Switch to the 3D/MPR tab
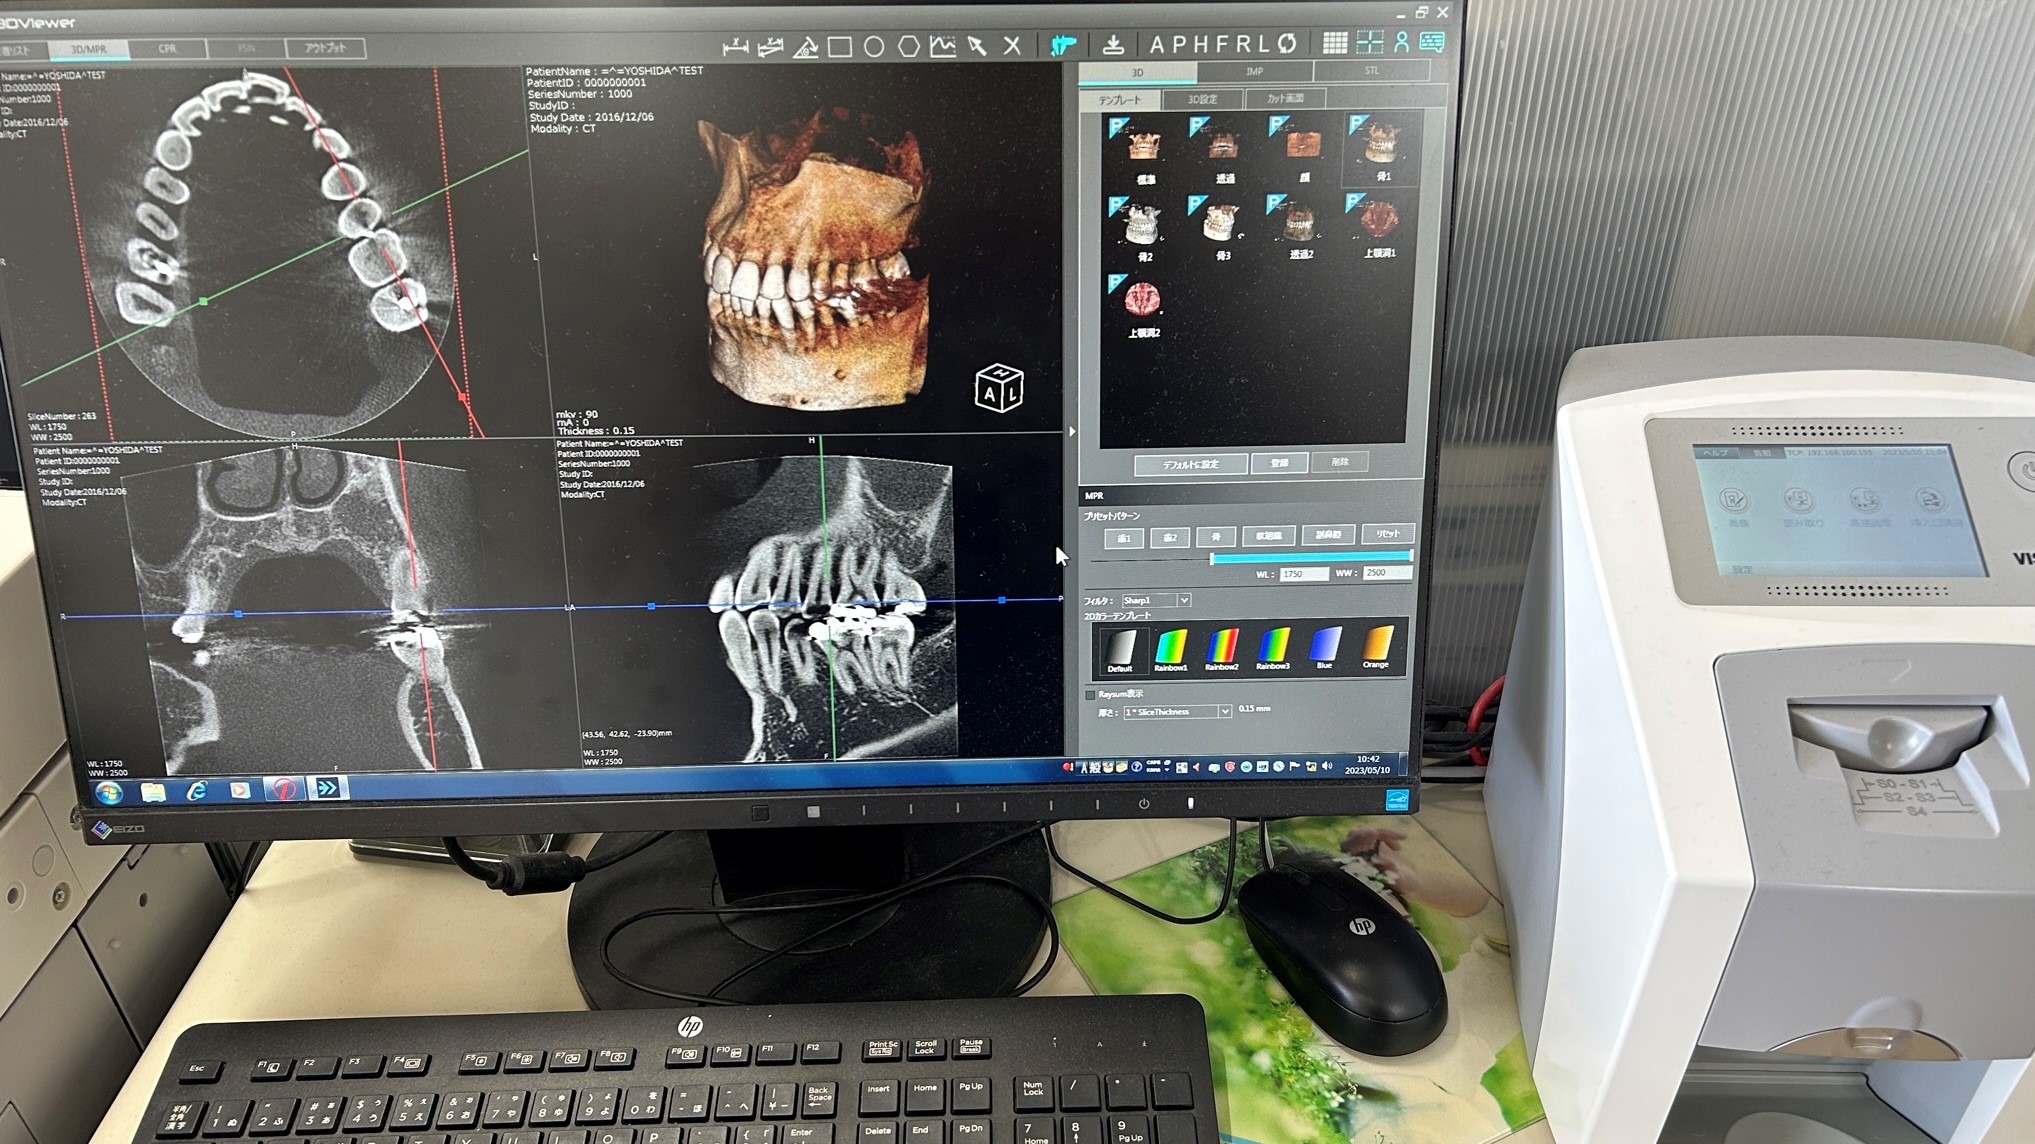 pyautogui.click(x=88, y=49)
